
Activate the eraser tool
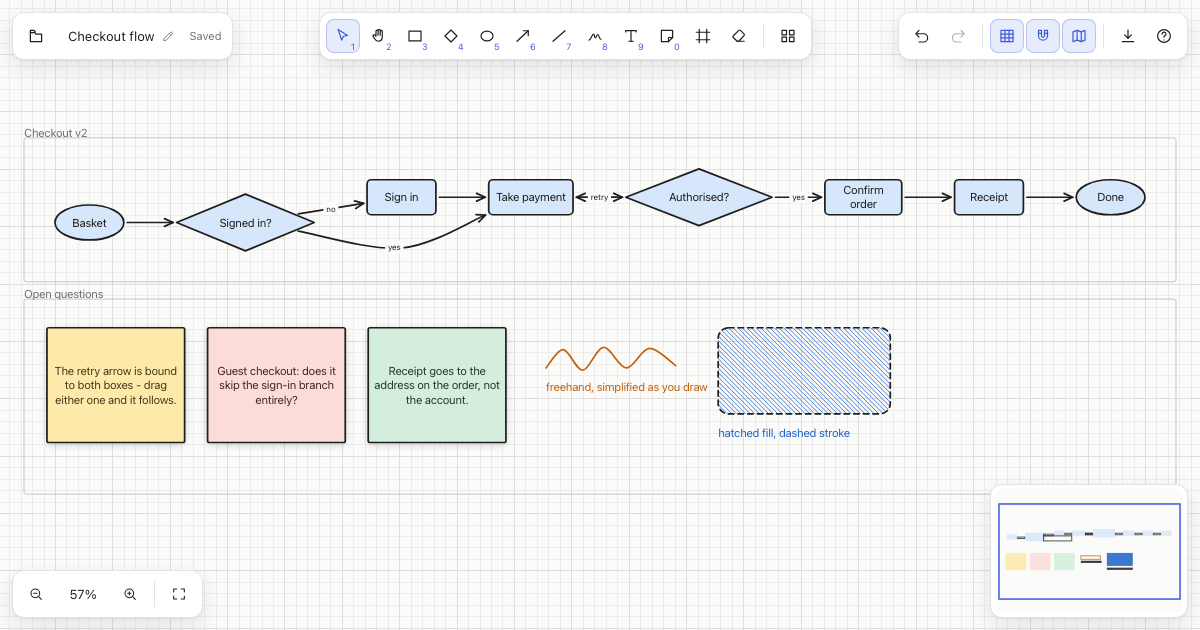click(739, 36)
